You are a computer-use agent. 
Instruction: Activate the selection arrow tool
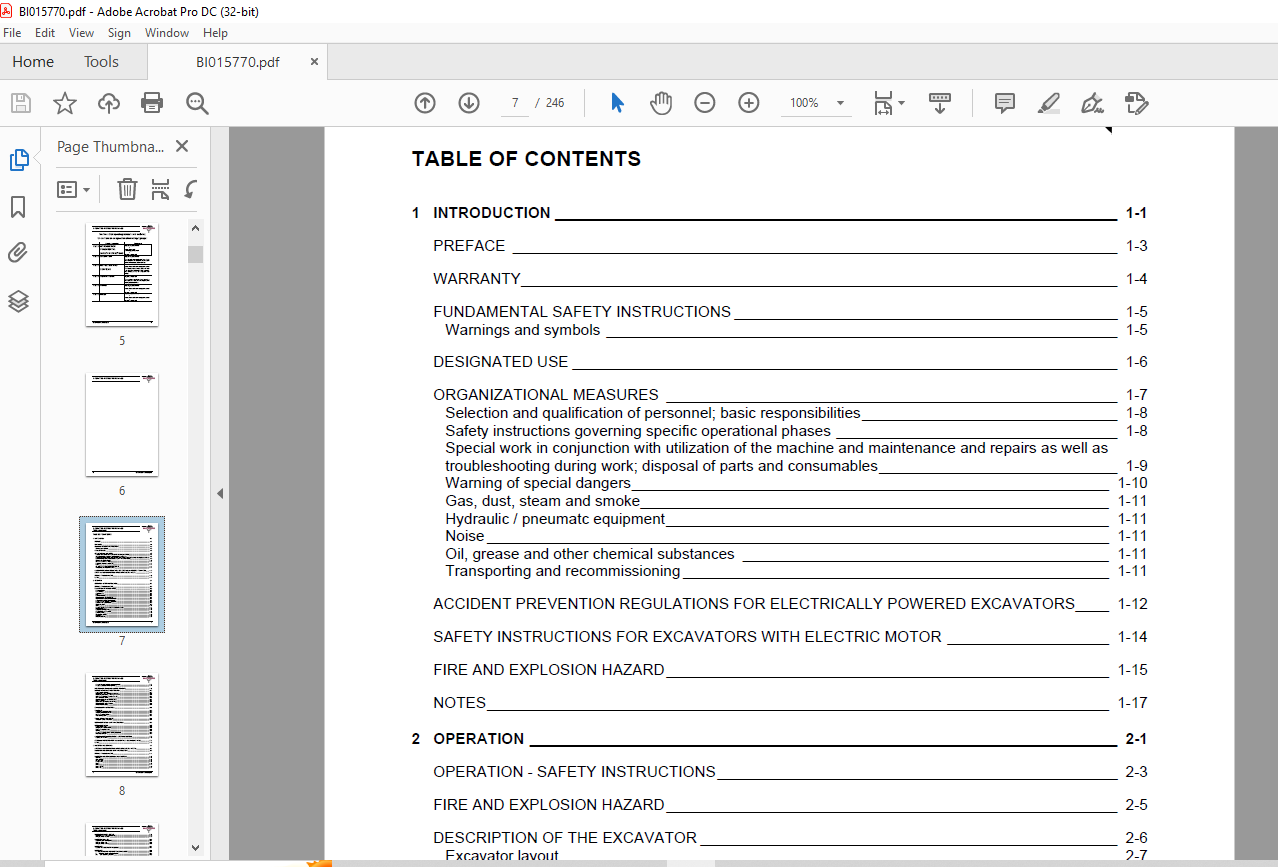coord(617,103)
